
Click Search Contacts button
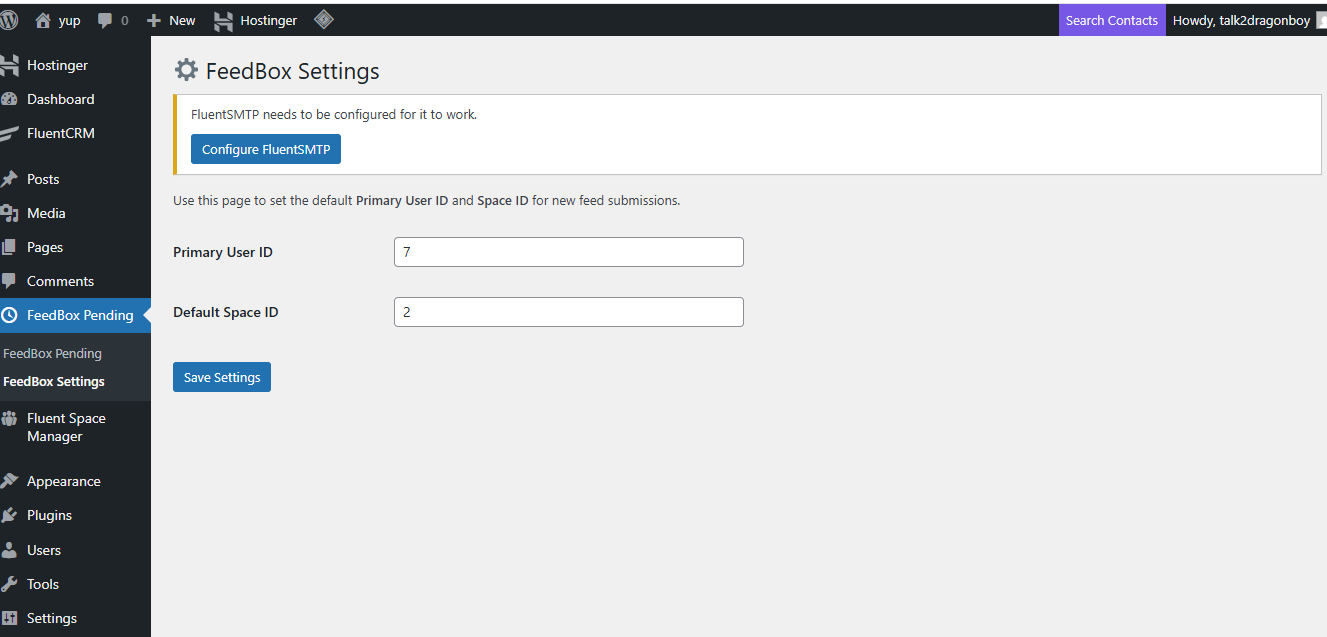coord(1112,20)
